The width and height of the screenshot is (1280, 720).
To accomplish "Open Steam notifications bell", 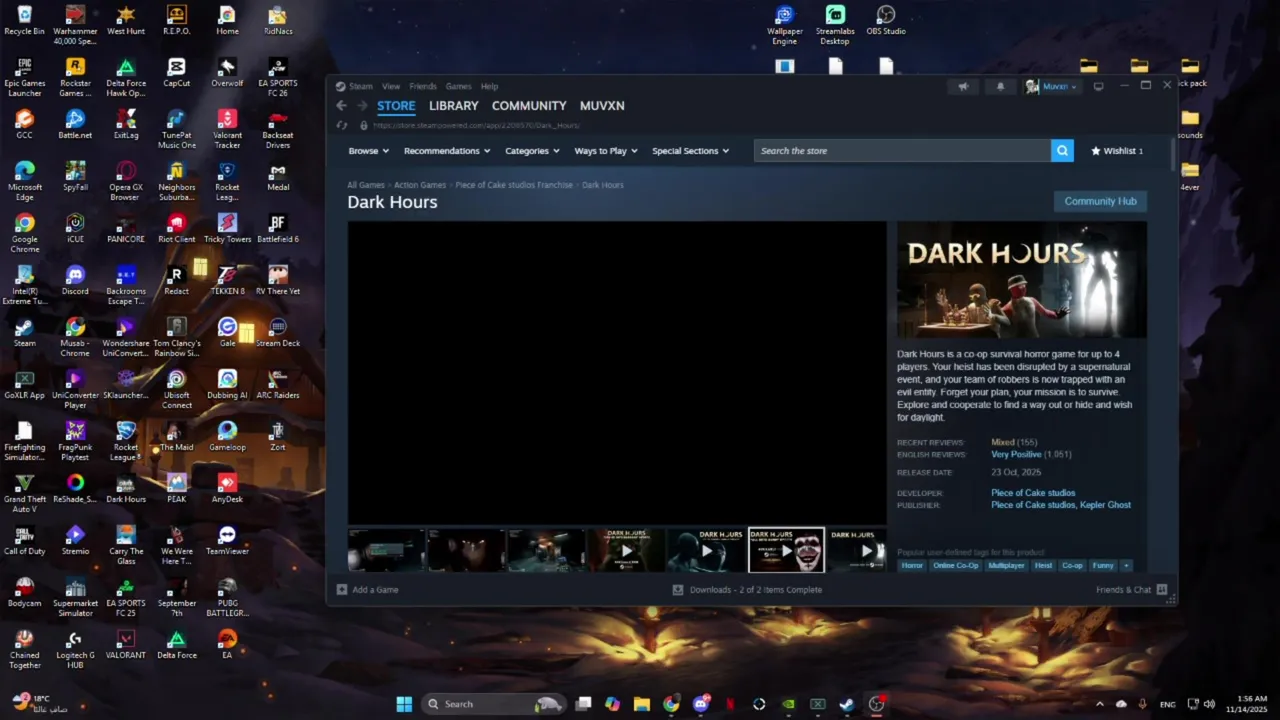I will tap(1000, 87).
